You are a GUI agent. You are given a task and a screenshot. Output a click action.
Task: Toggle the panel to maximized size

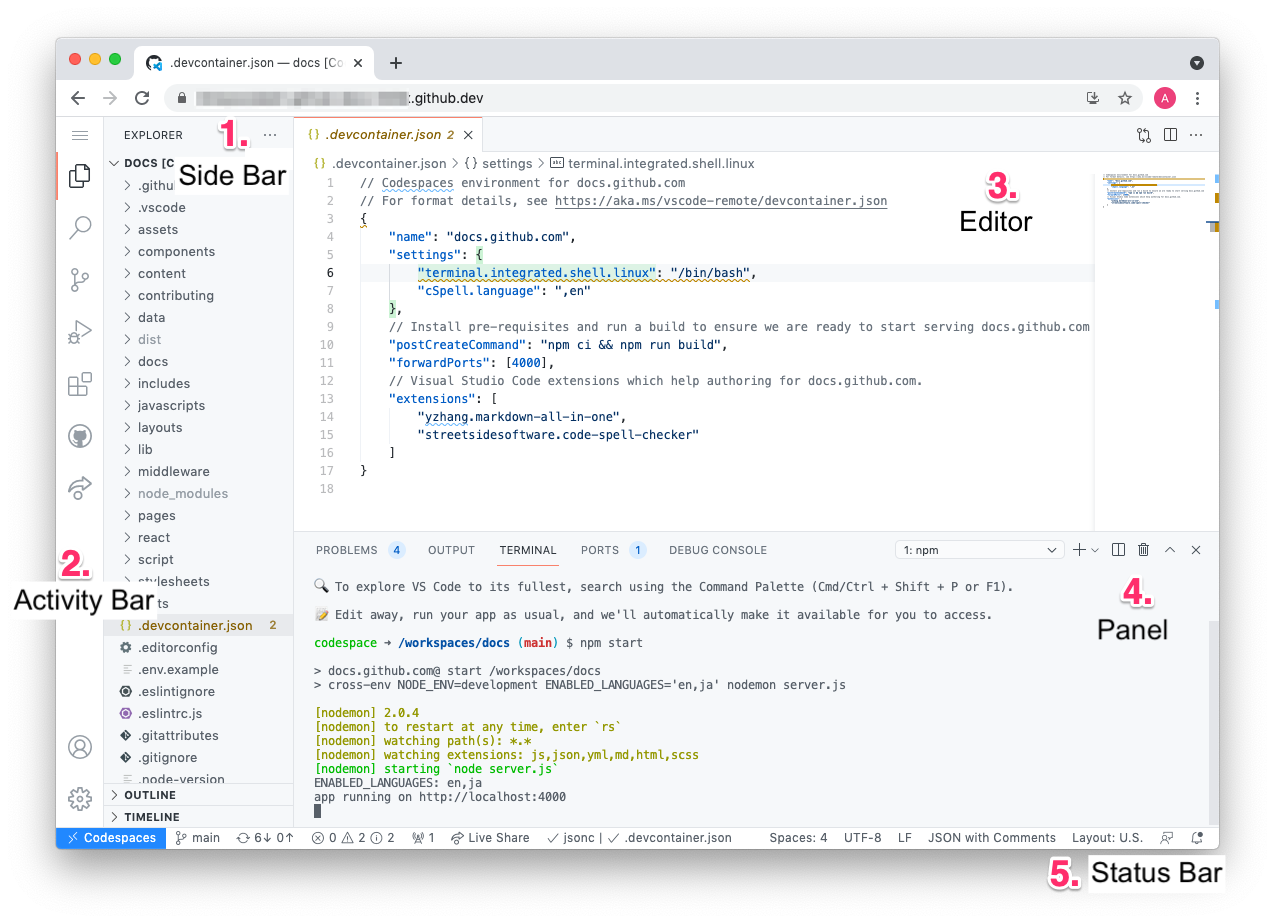[1170, 549]
